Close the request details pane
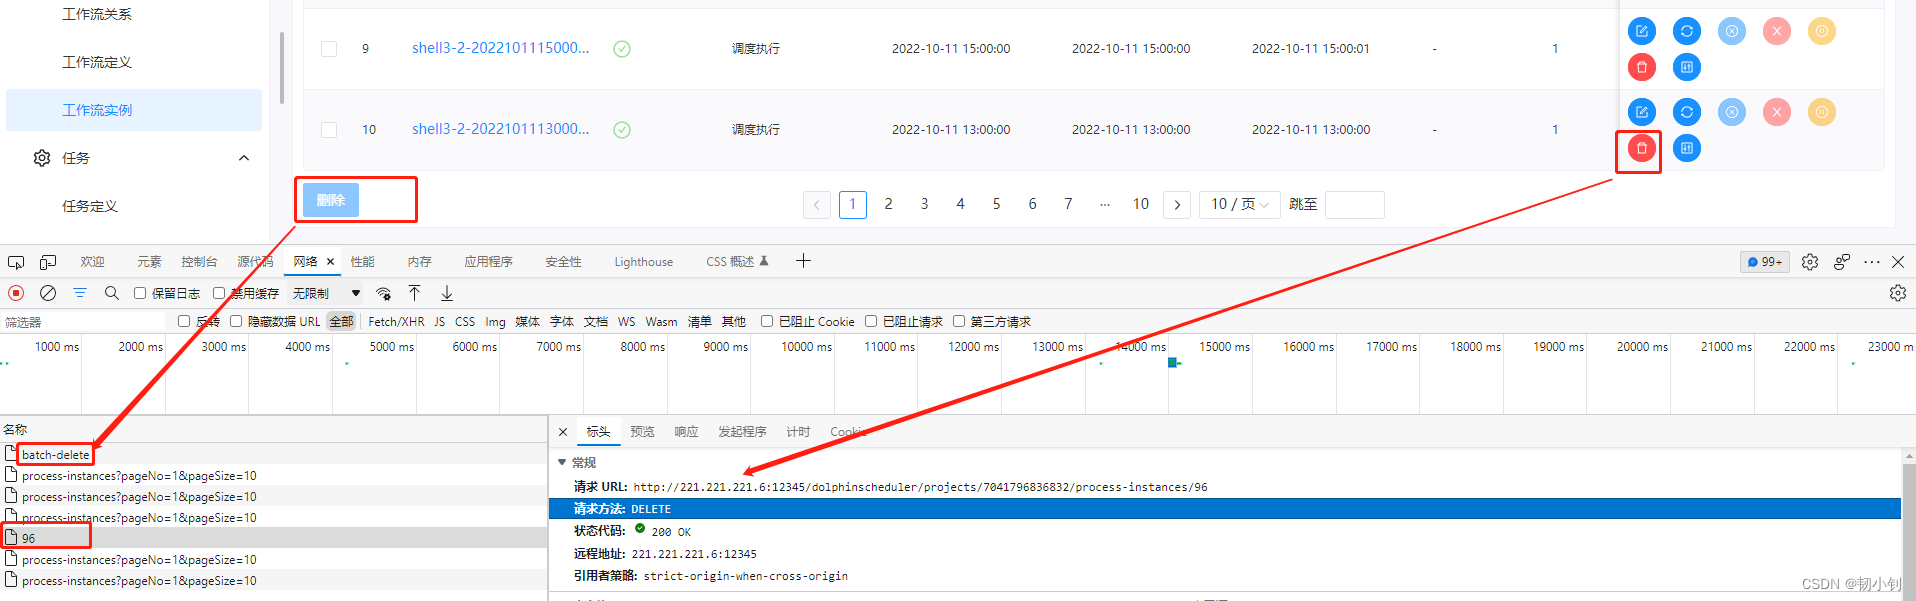Viewport: 1916px width, 601px height. point(563,432)
